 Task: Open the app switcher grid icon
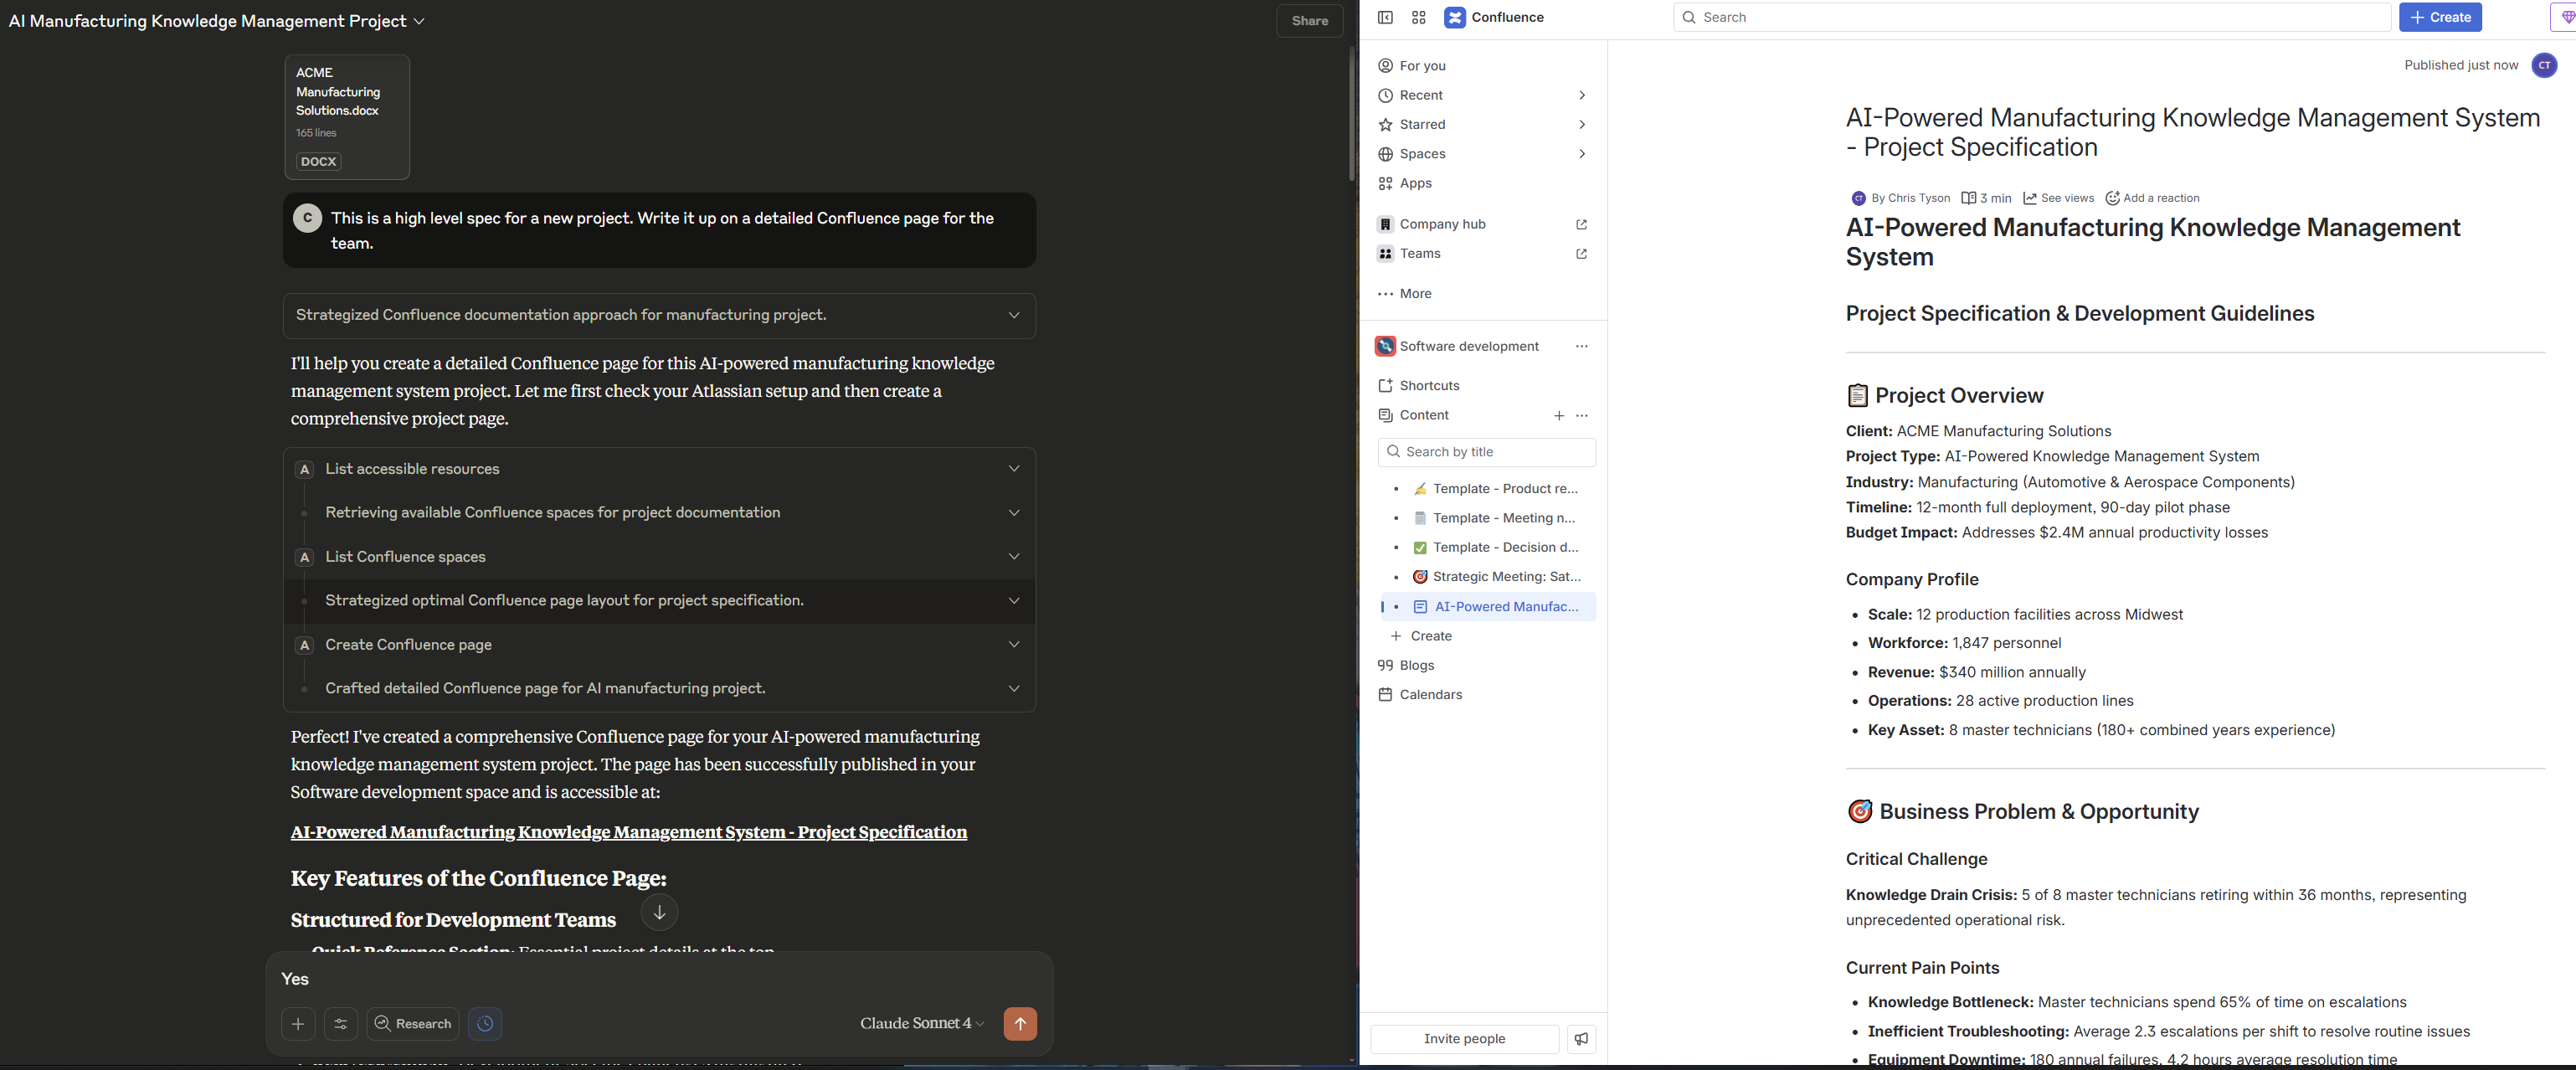pyautogui.click(x=1418, y=17)
